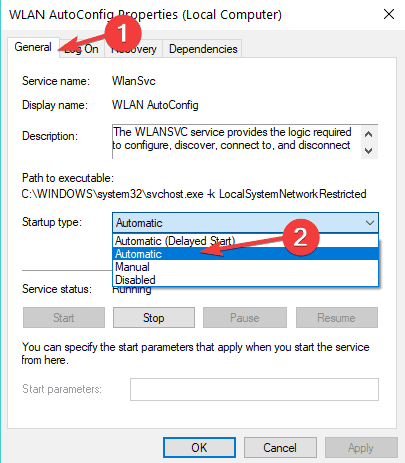This screenshot has width=405, height=463.
Task: Confirm with the OK button
Action: tap(199, 447)
